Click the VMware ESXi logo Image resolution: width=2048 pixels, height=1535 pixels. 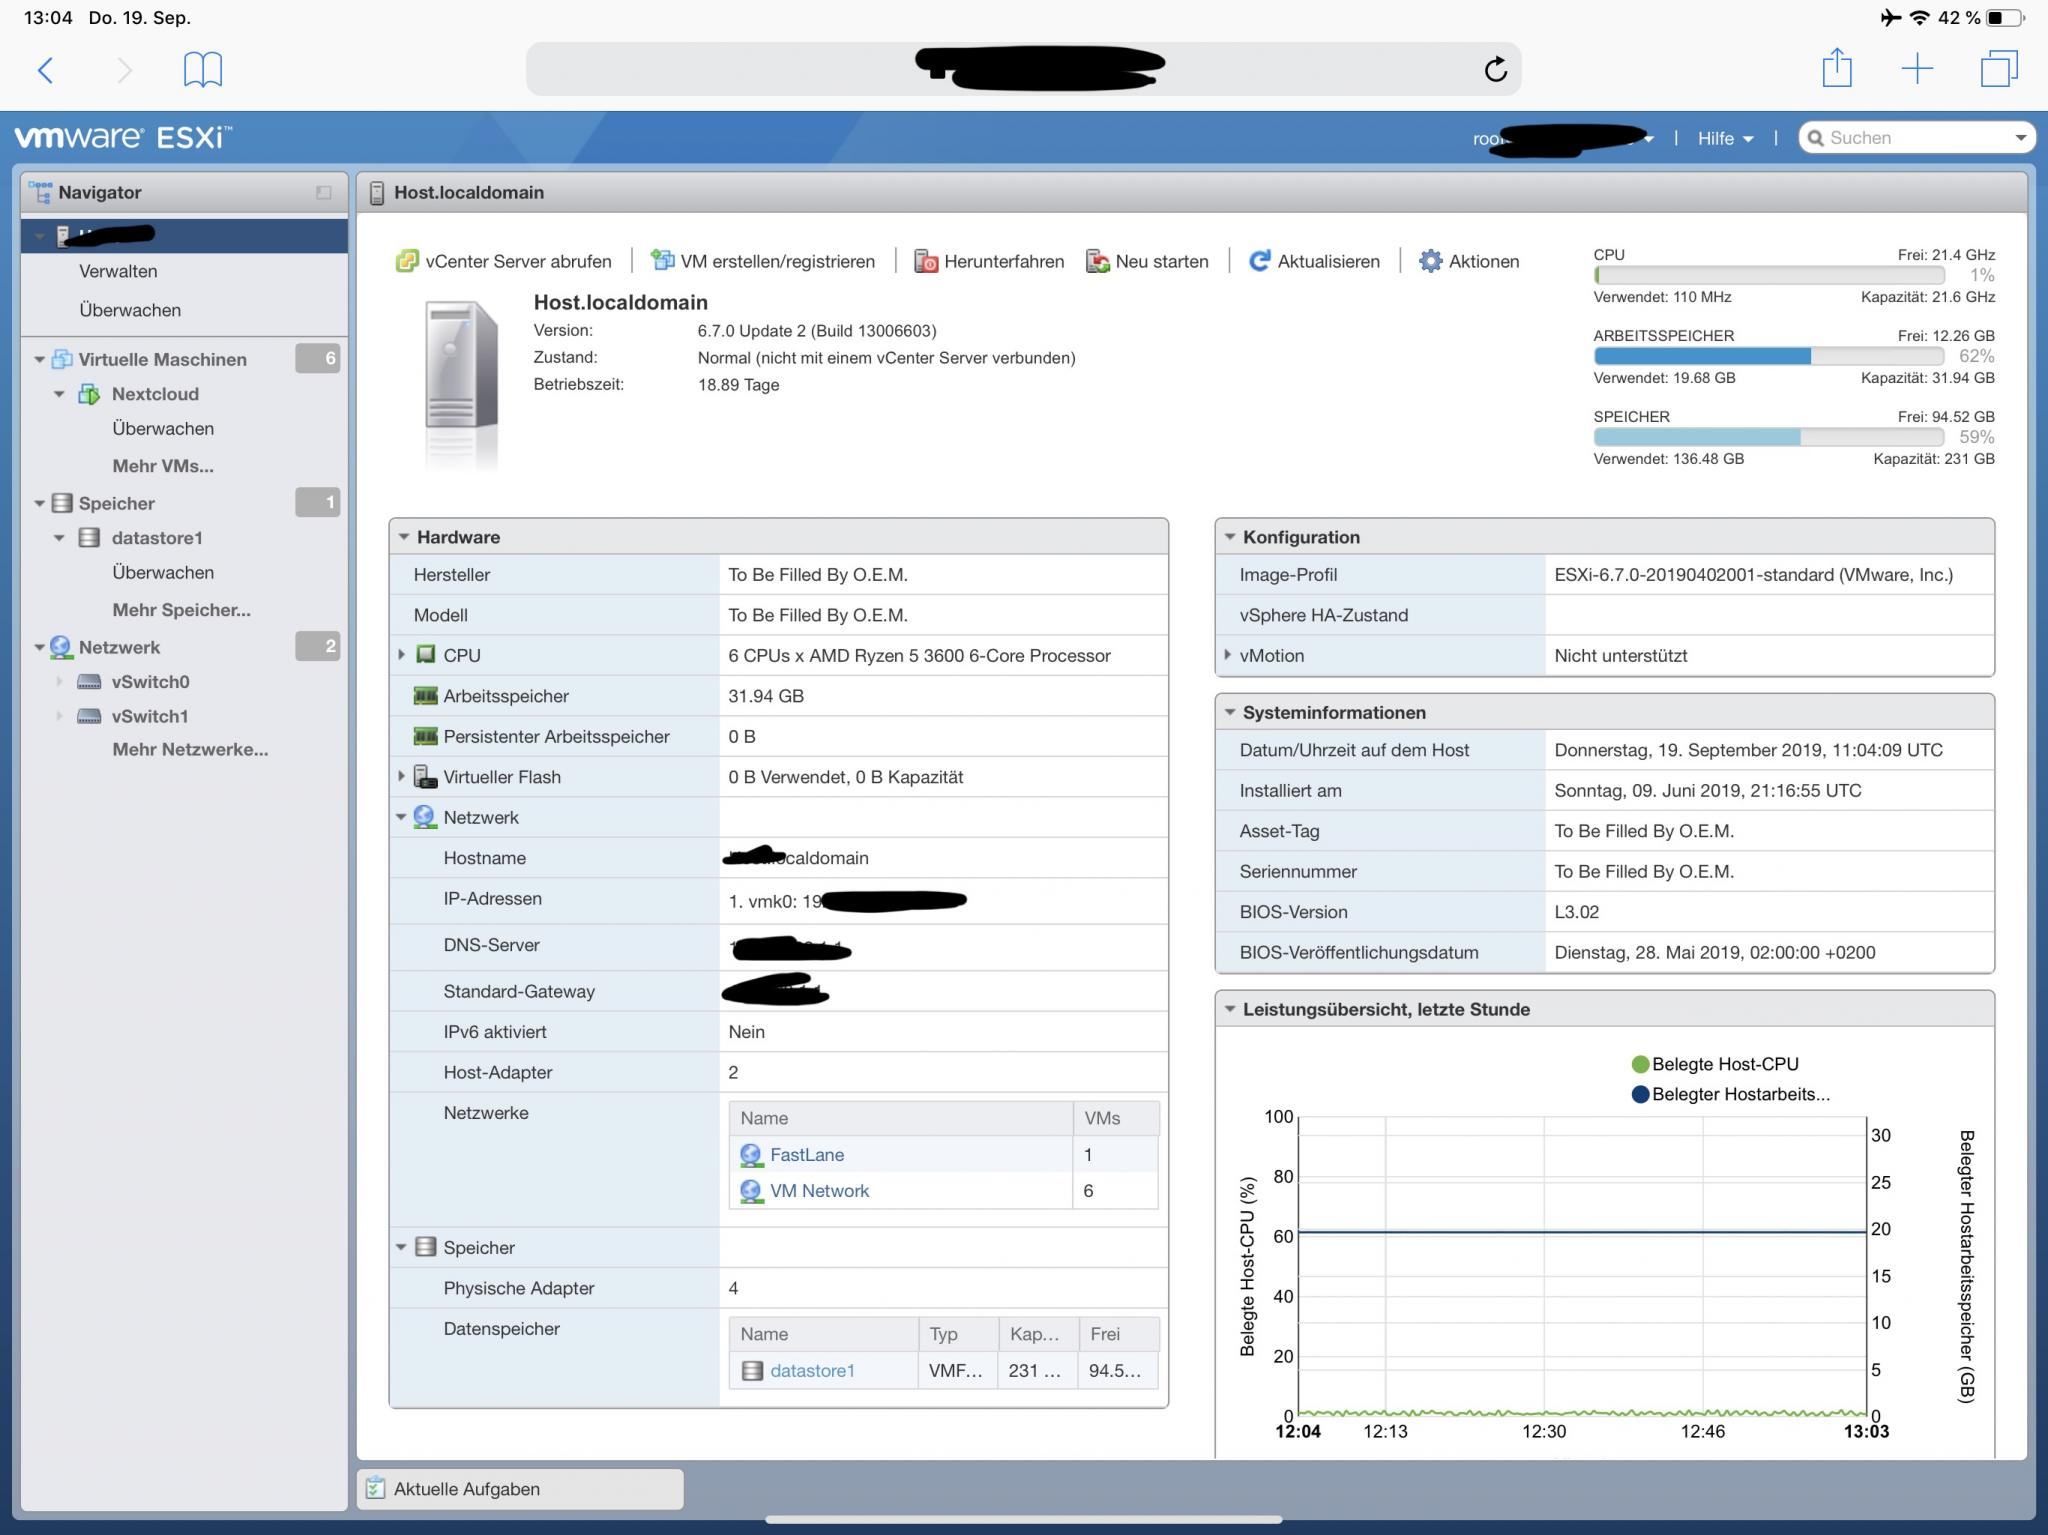tap(123, 137)
